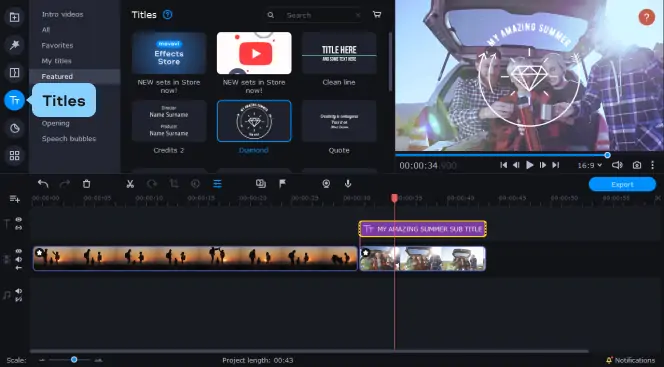
Task: Select the Intro videos category
Action: pos(62,14)
